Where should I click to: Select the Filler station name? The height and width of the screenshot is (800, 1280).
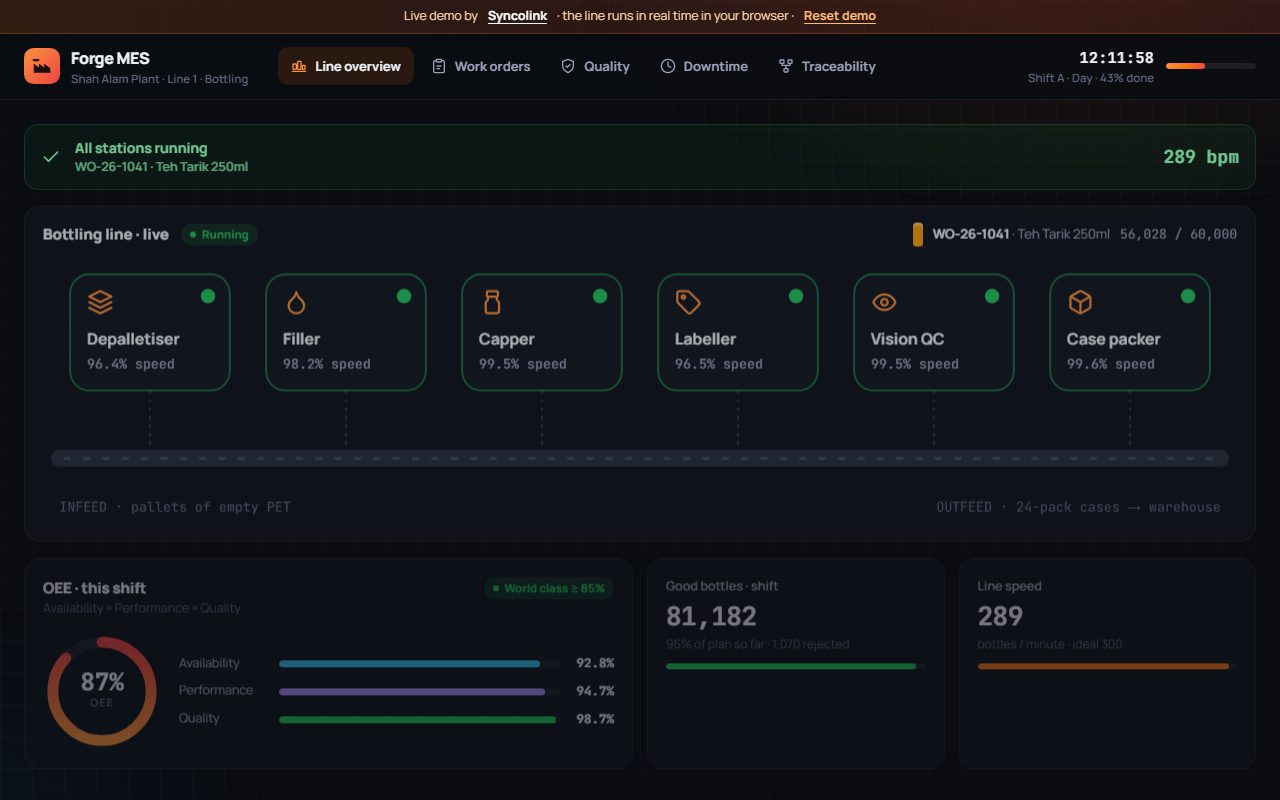301,339
